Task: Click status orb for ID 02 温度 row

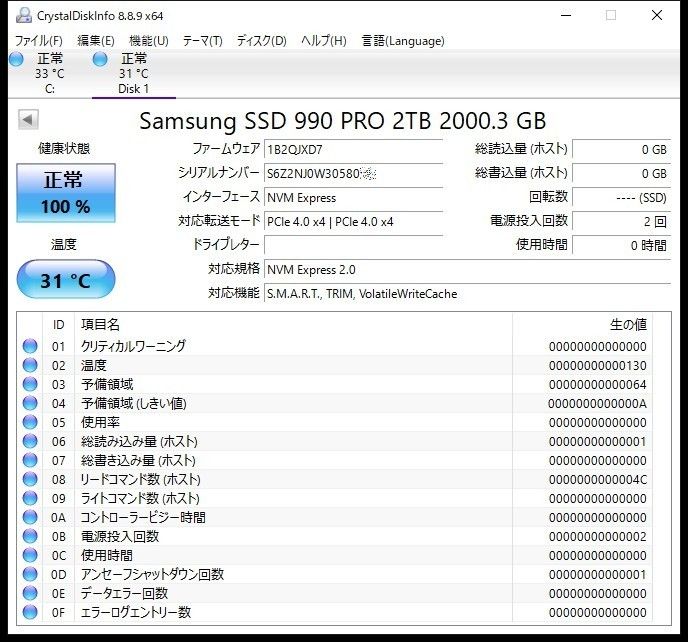Action: [30, 365]
